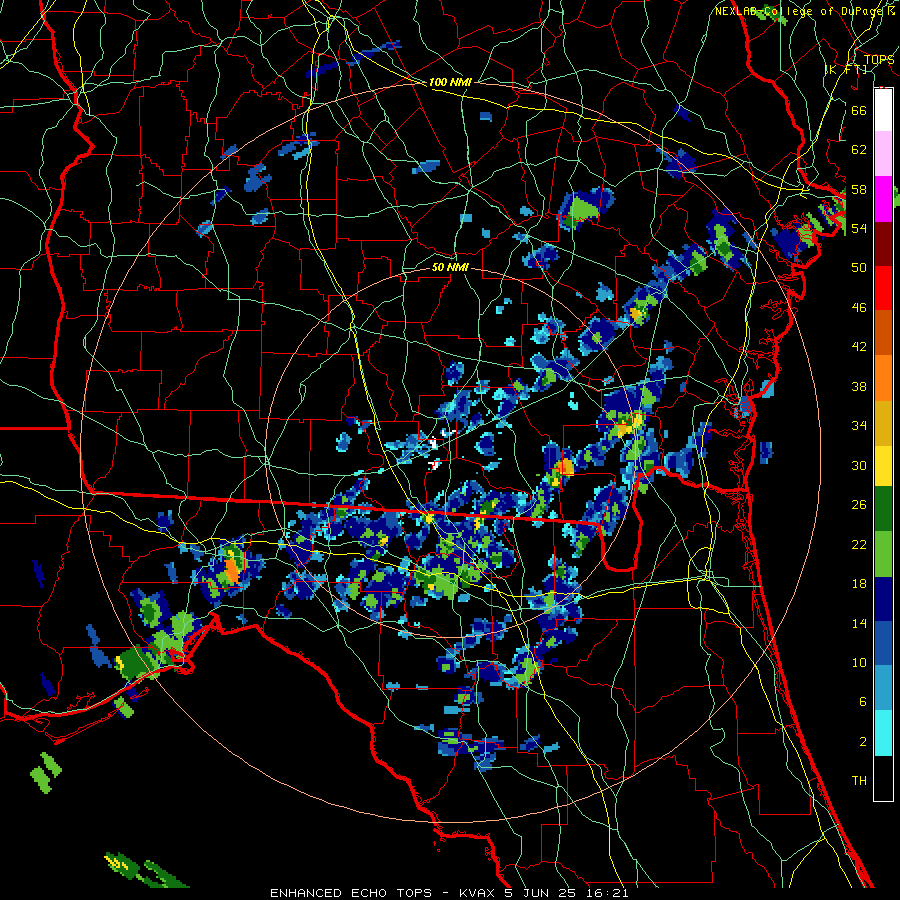Click the legend value "34"
Screen dimensions: 900x900
[x=859, y=426]
